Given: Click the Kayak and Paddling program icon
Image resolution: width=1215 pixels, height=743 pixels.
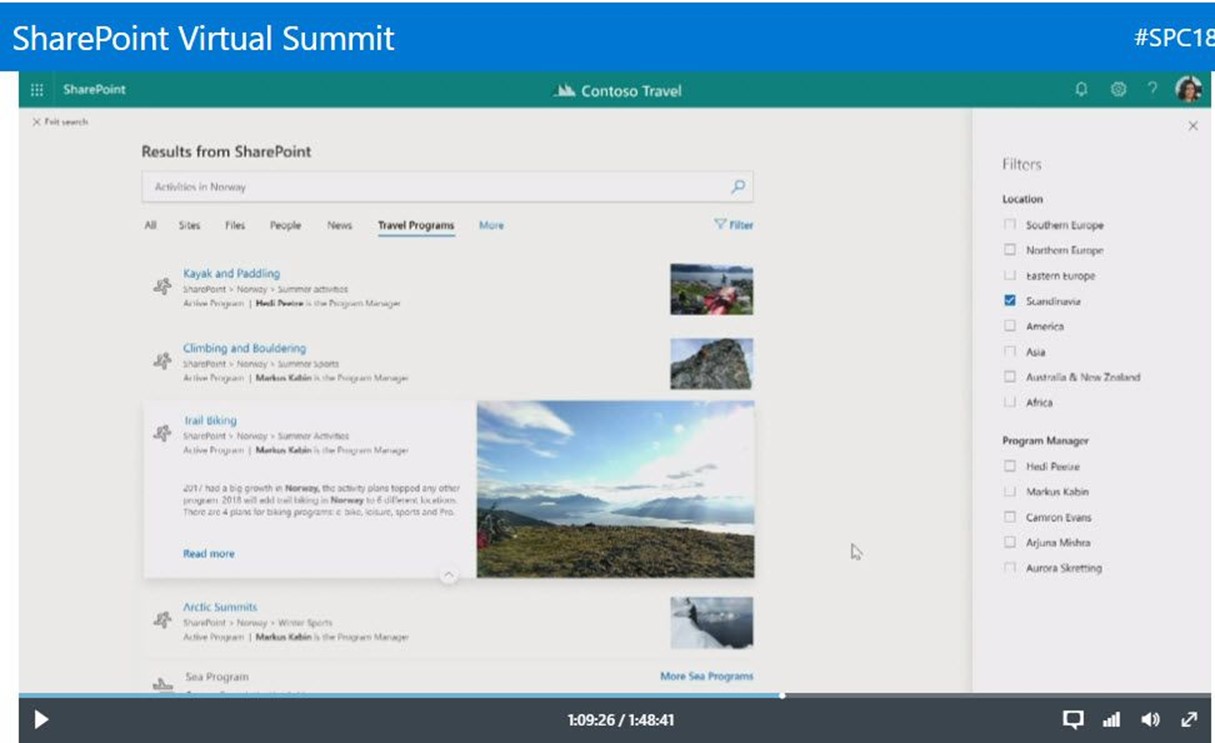Looking at the screenshot, I should click(162, 286).
